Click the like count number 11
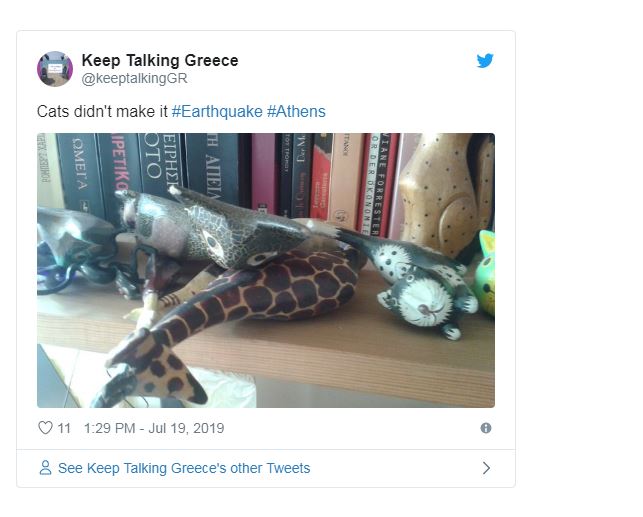This screenshot has width=643, height=517. 64,428
